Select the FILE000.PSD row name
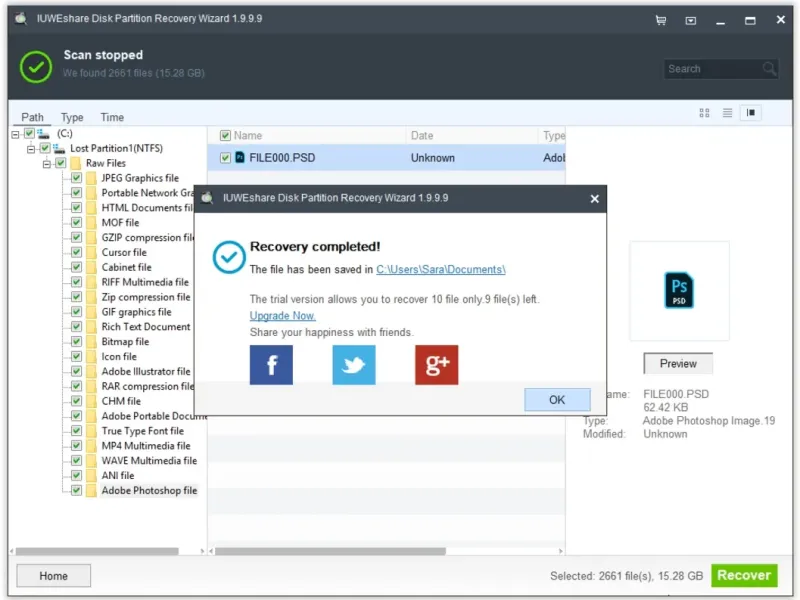Viewport: 800px width, 600px height. coord(282,158)
